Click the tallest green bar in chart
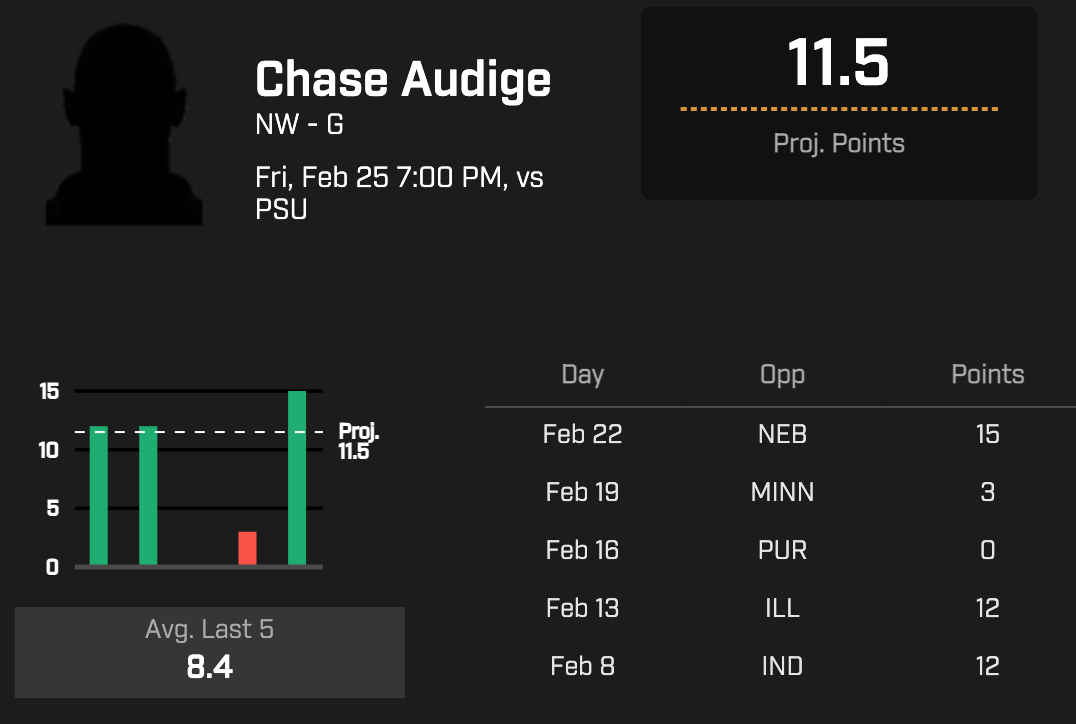Viewport: 1076px width, 724px height. (297, 478)
